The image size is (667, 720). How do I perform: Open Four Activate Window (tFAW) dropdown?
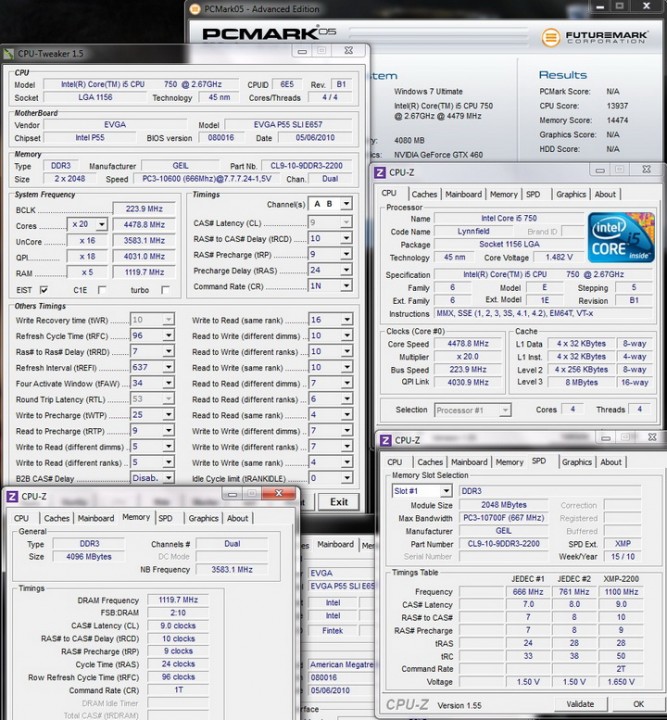click(168, 383)
